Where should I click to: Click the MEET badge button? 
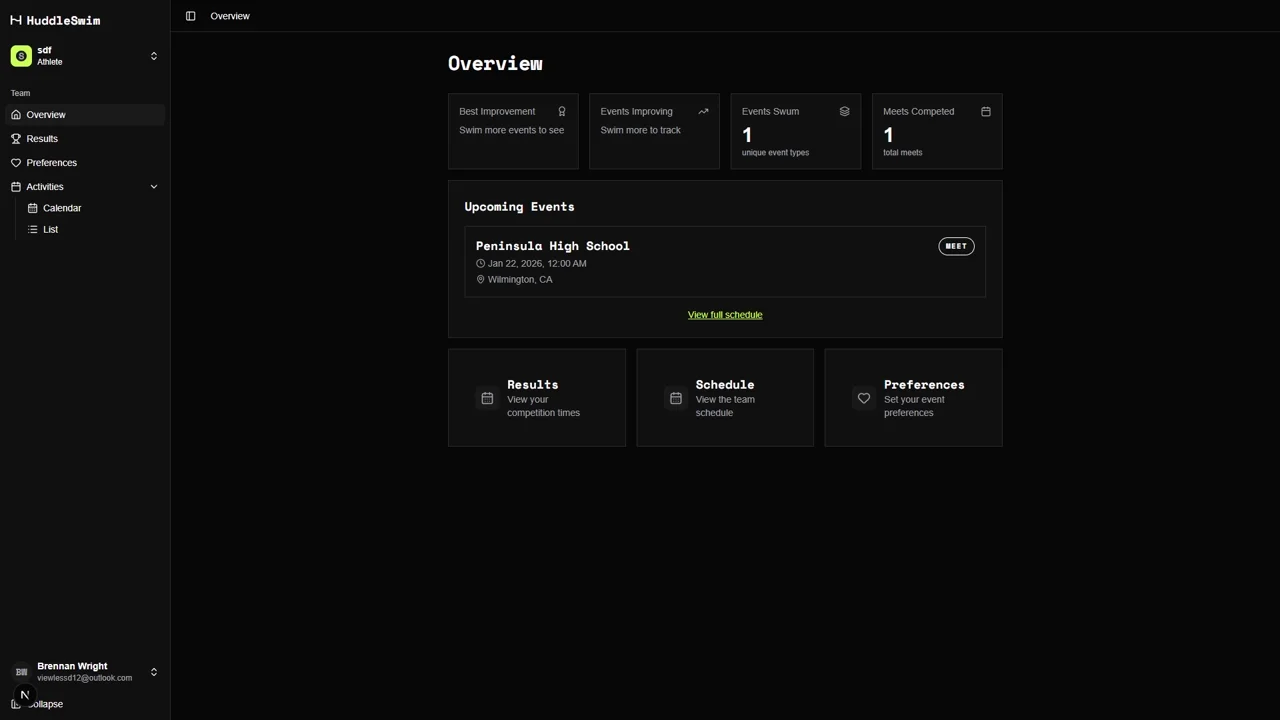955,246
